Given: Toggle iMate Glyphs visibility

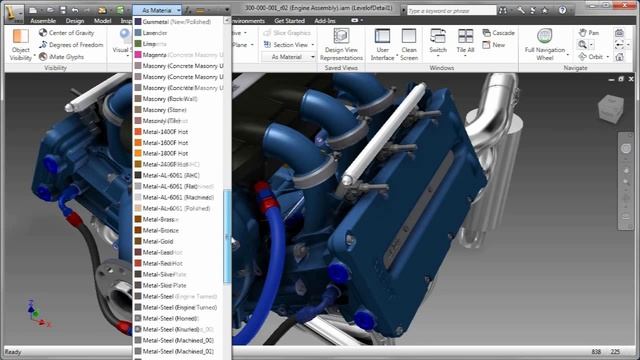Looking at the screenshot, I should click(x=62, y=57).
